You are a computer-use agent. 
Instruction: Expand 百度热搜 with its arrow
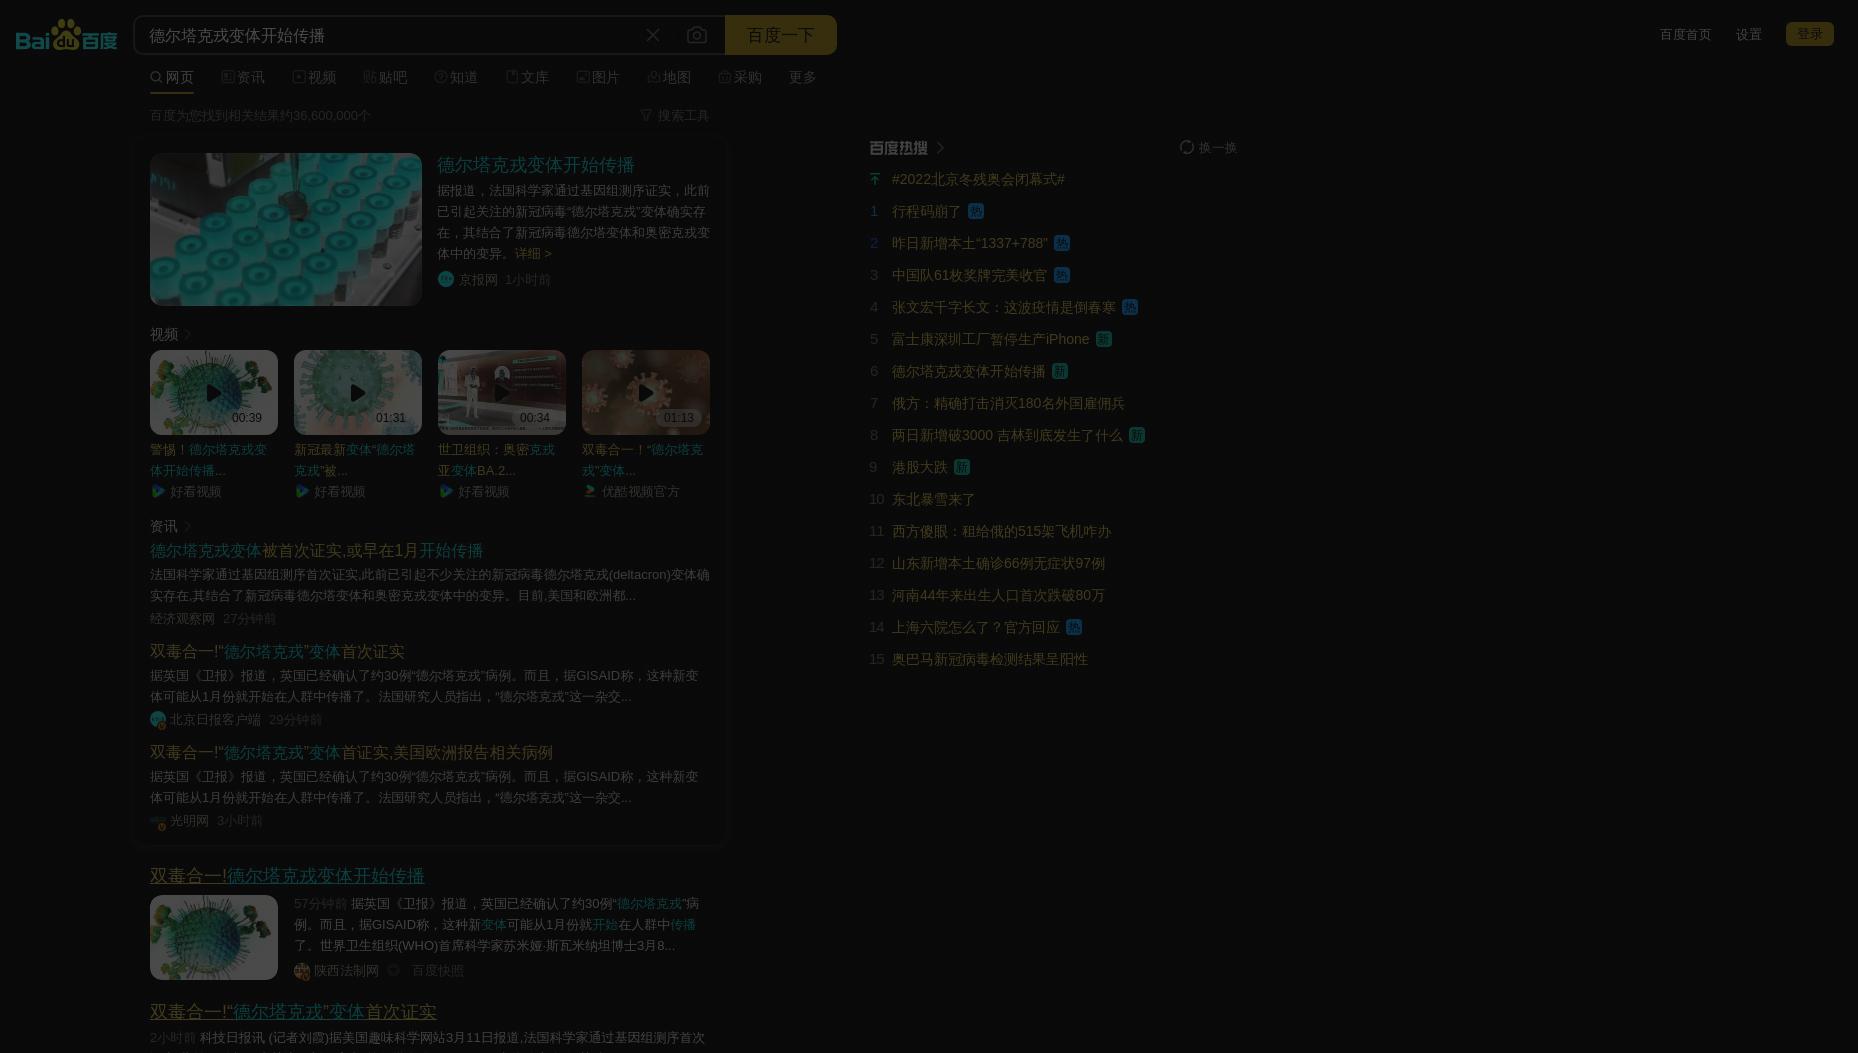[x=940, y=147]
